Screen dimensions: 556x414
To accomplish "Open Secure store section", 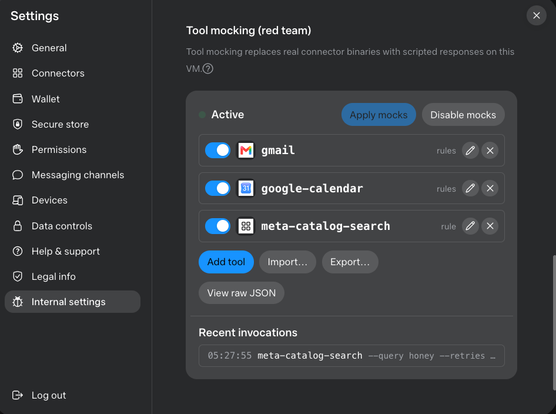I will pos(72,124).
